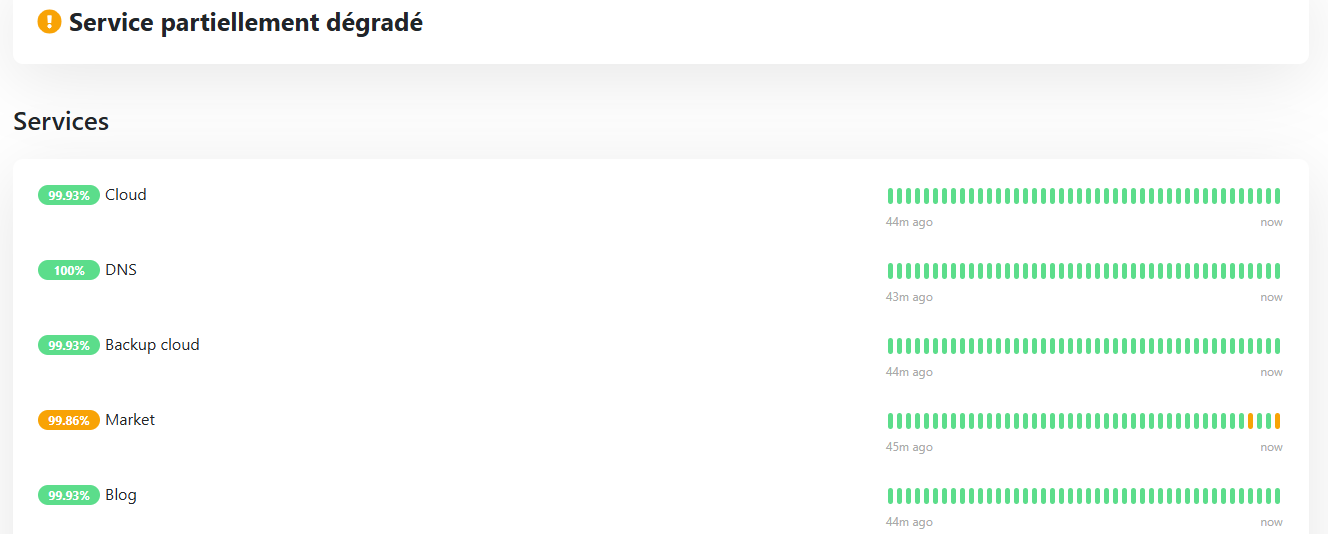Click the earlier orange heartbeat bar for Market

click(1250, 421)
